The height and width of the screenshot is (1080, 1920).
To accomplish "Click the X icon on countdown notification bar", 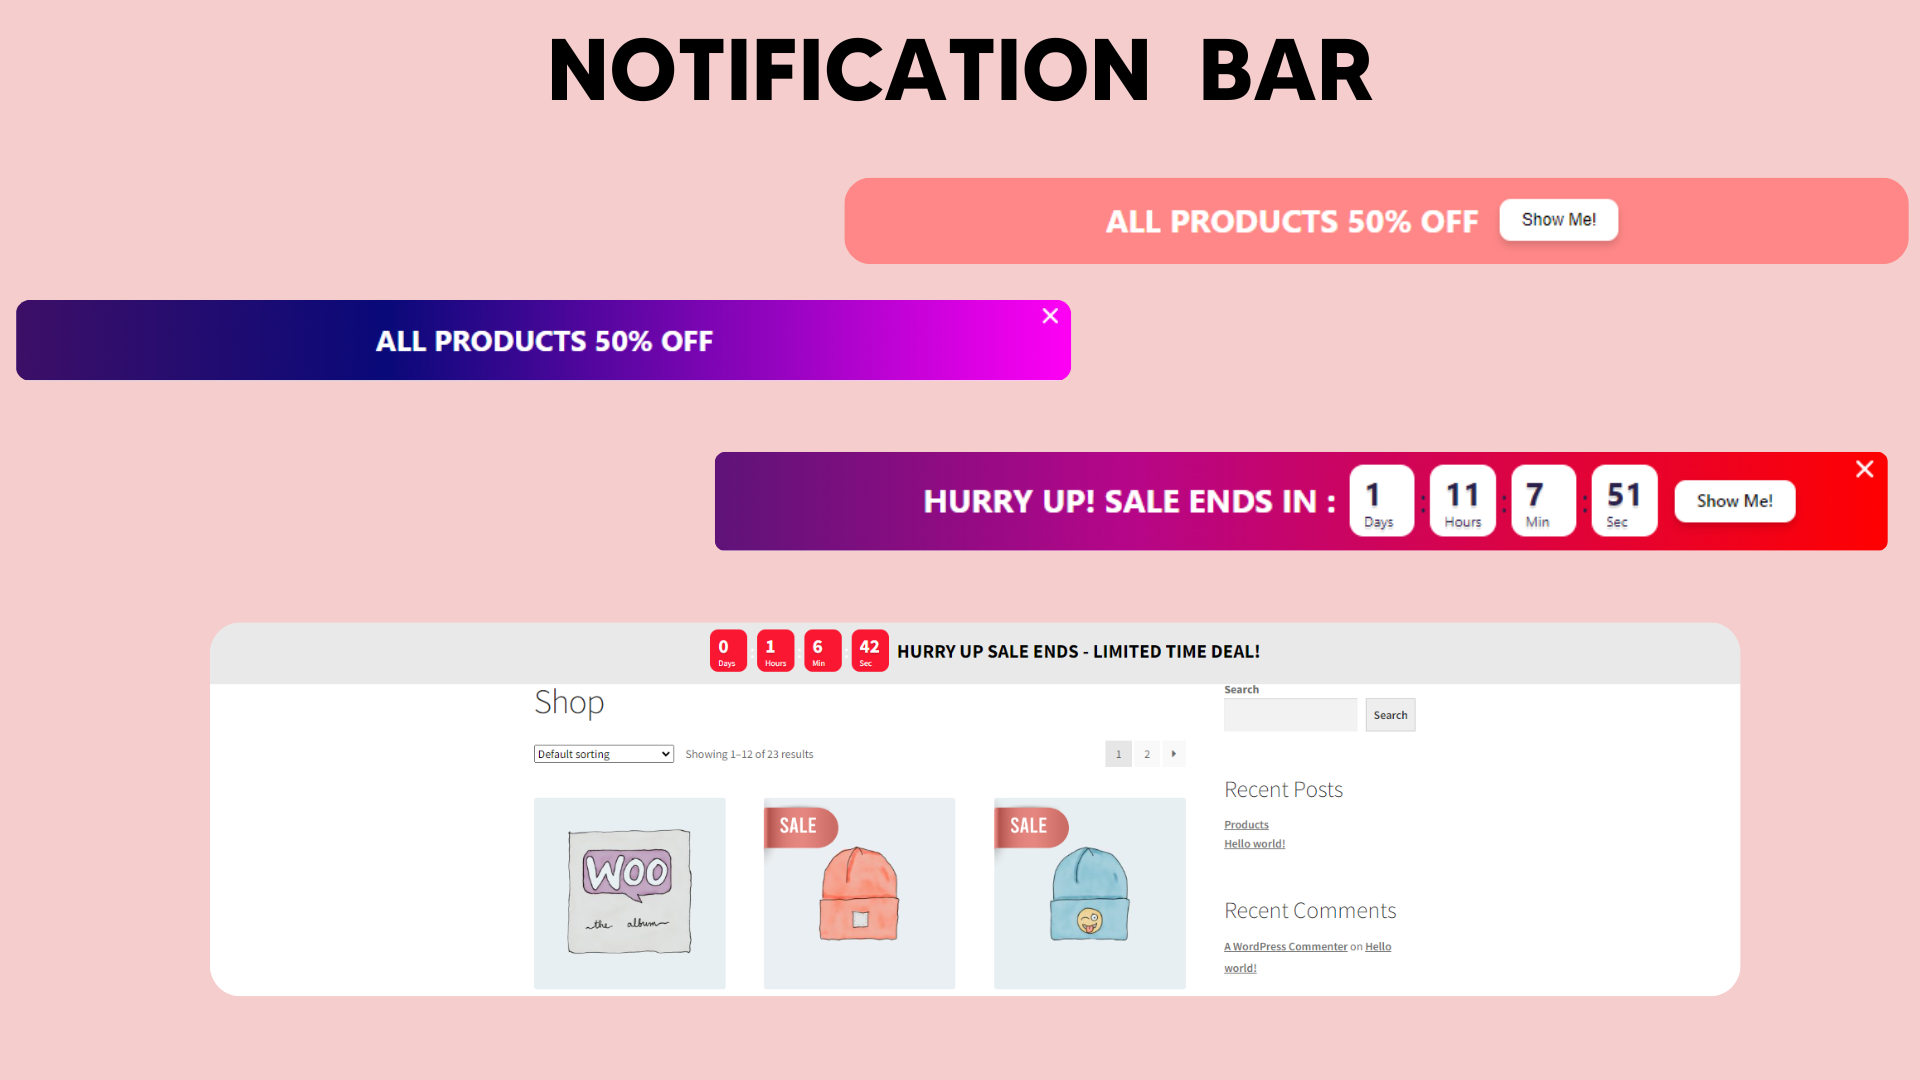I will pos(1865,469).
